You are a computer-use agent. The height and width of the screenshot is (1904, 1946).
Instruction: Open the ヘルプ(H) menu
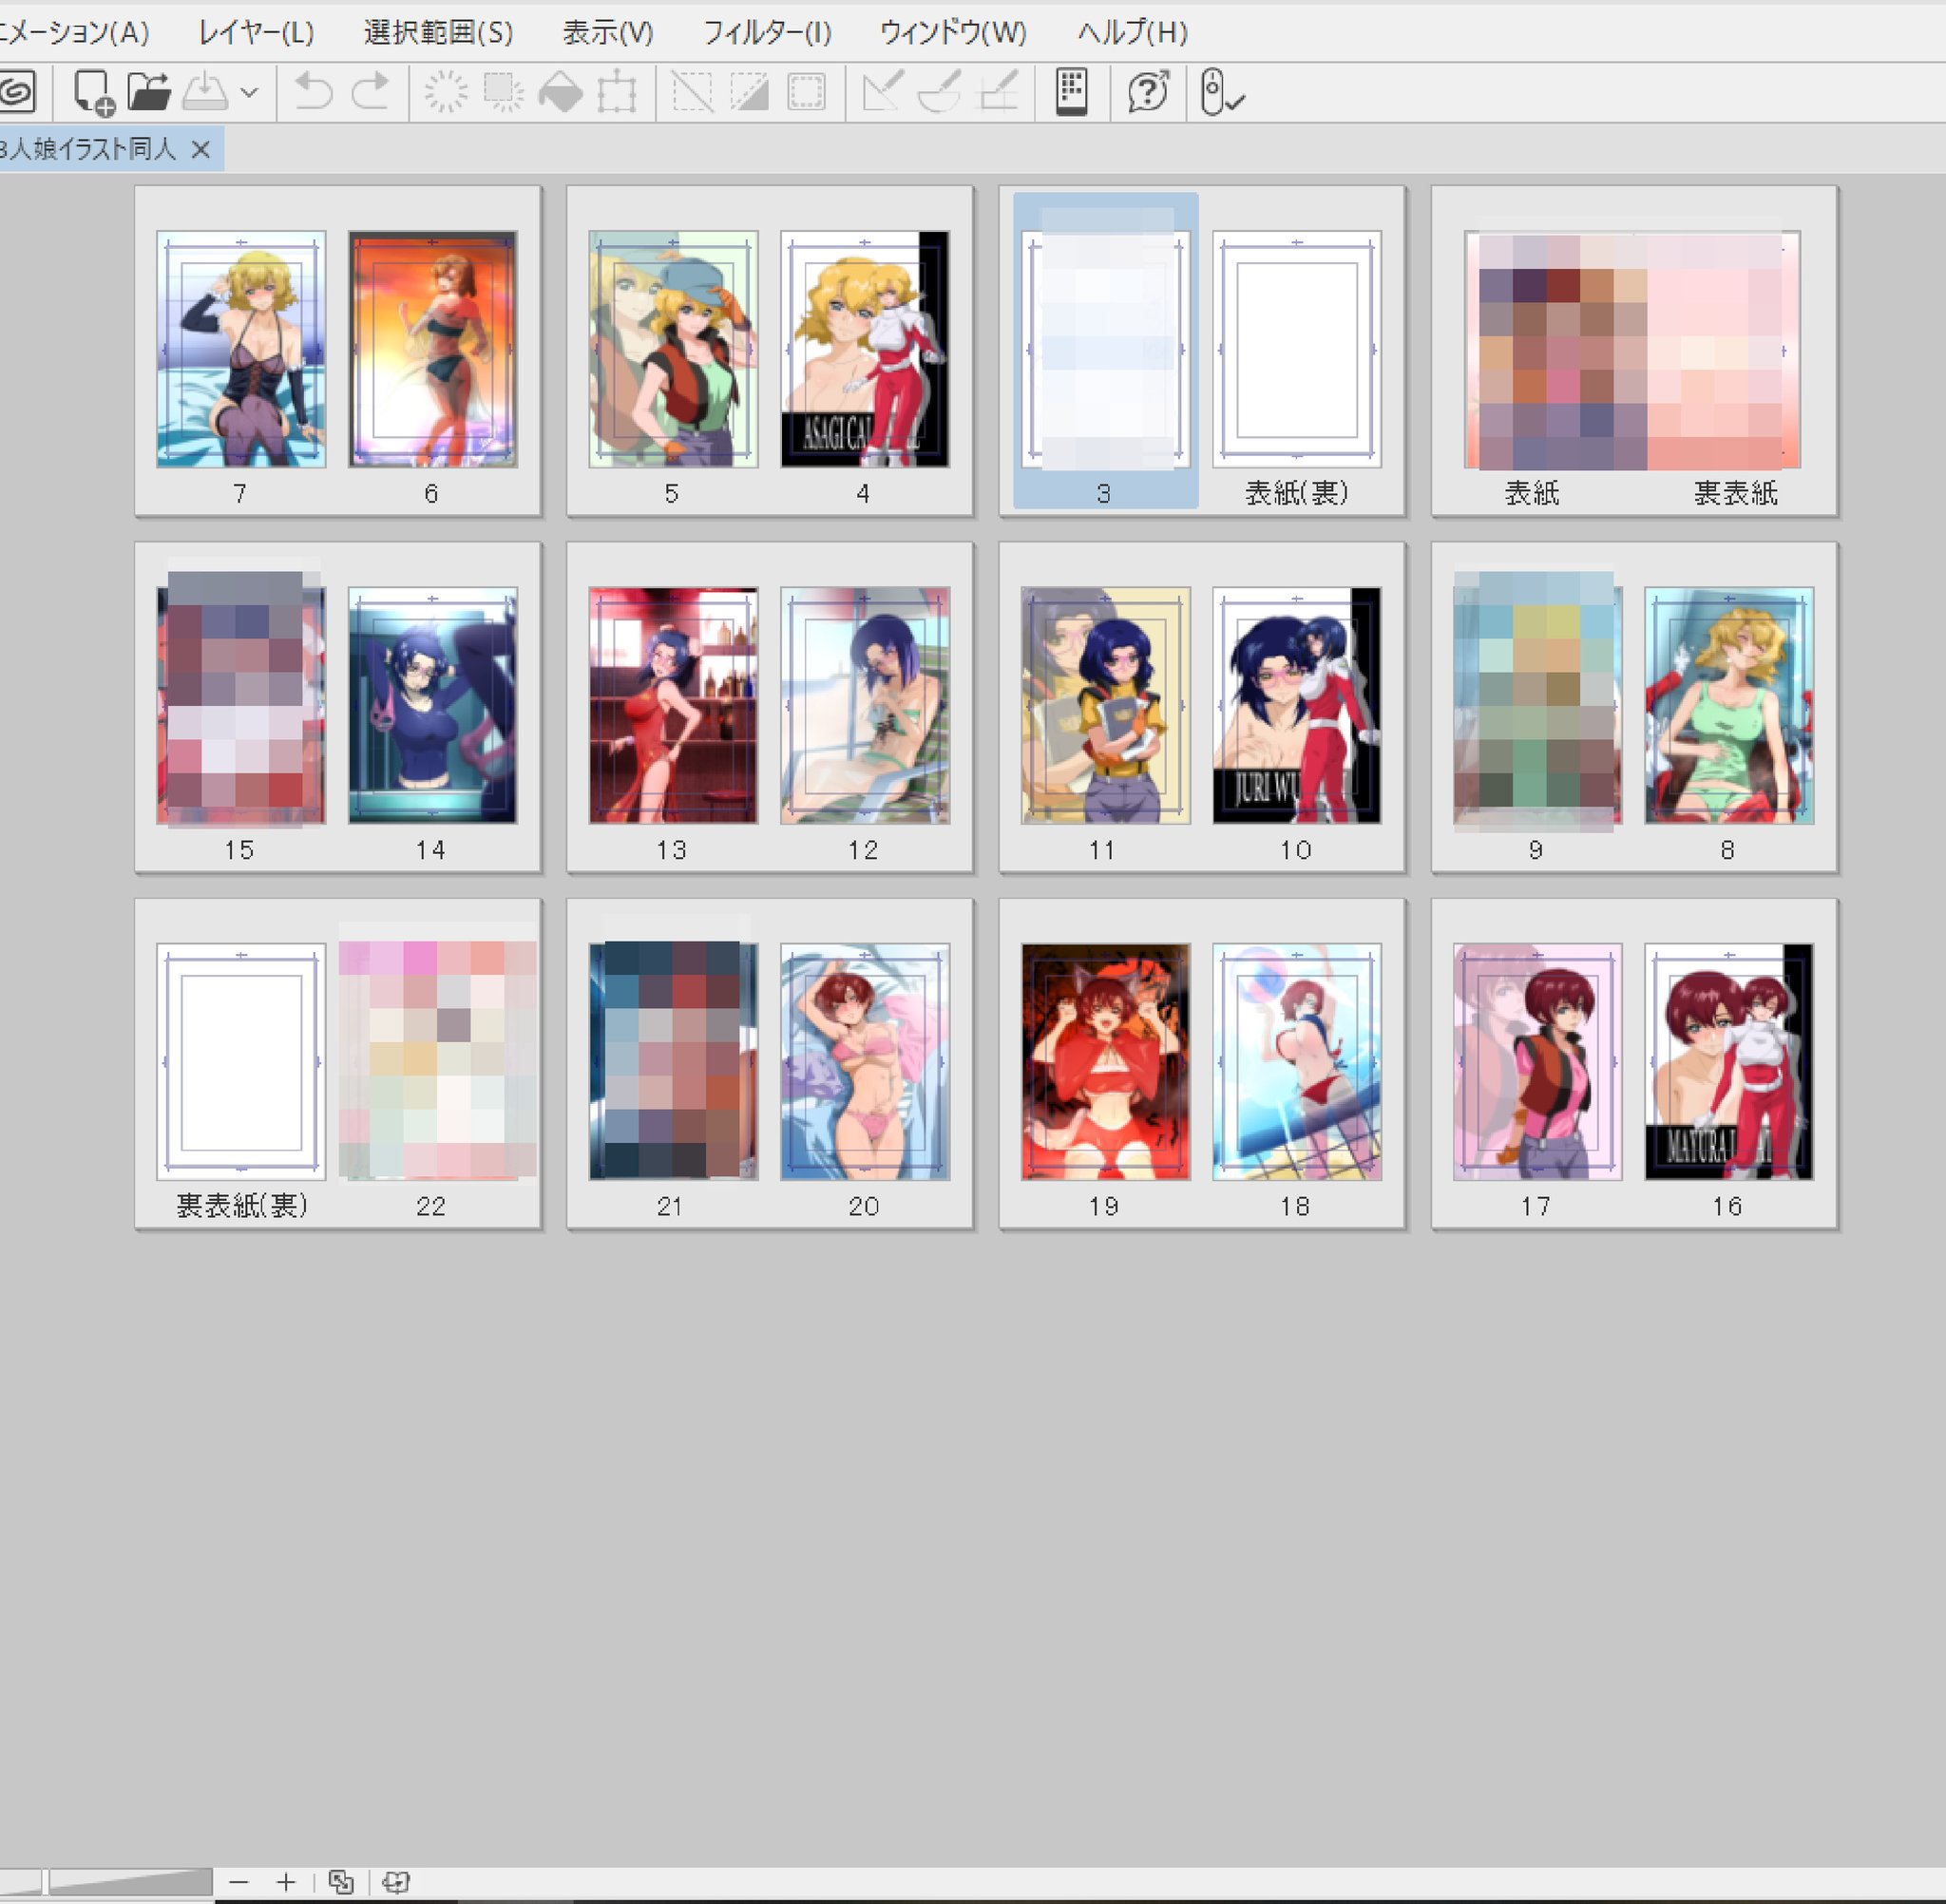point(1132,33)
